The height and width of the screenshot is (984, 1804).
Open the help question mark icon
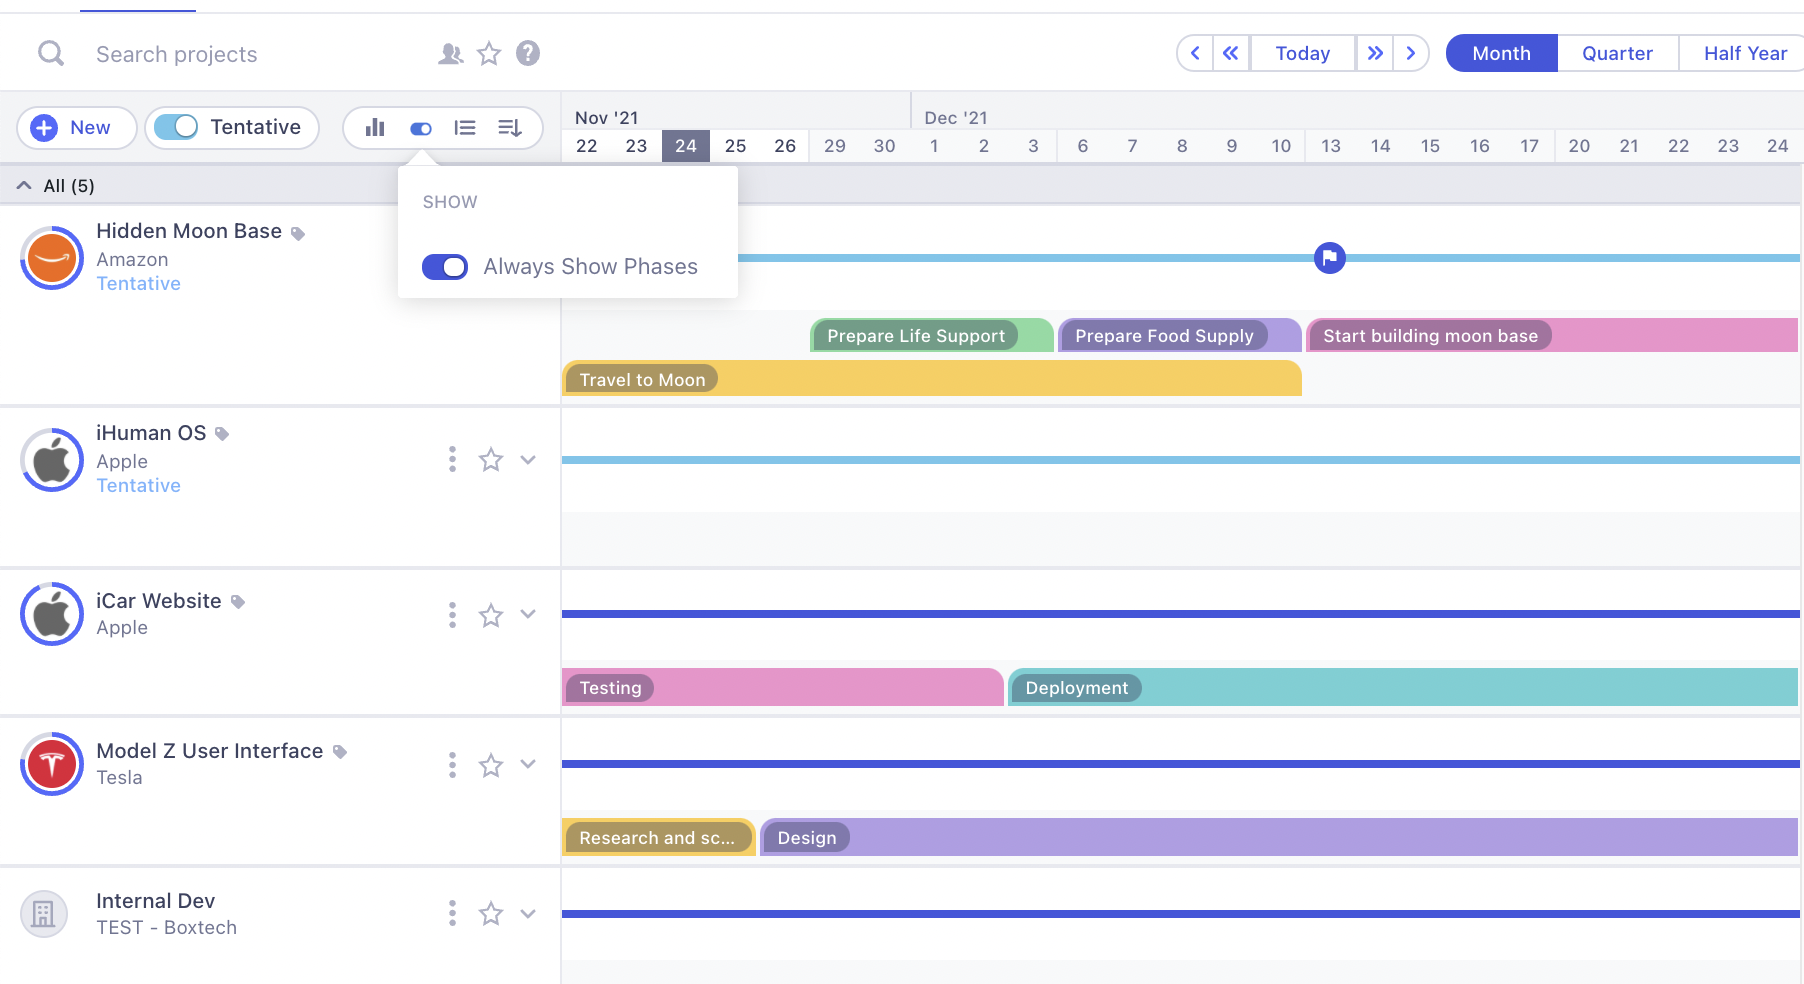coord(528,53)
